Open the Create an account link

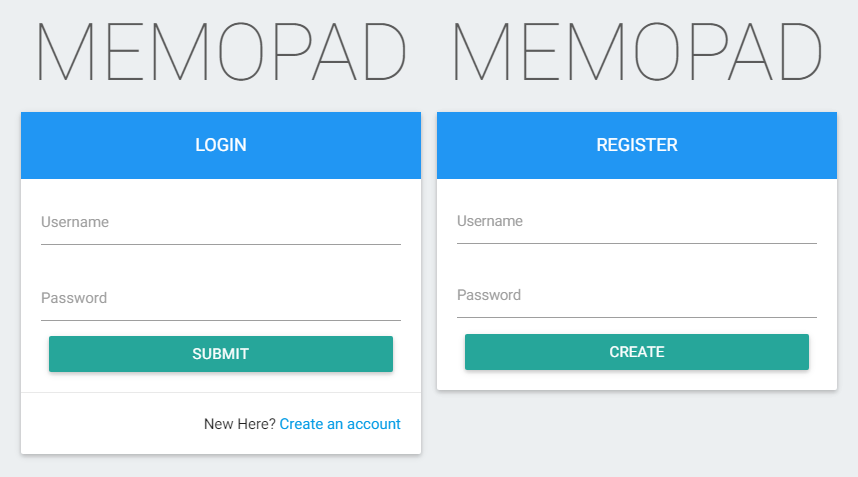(340, 424)
